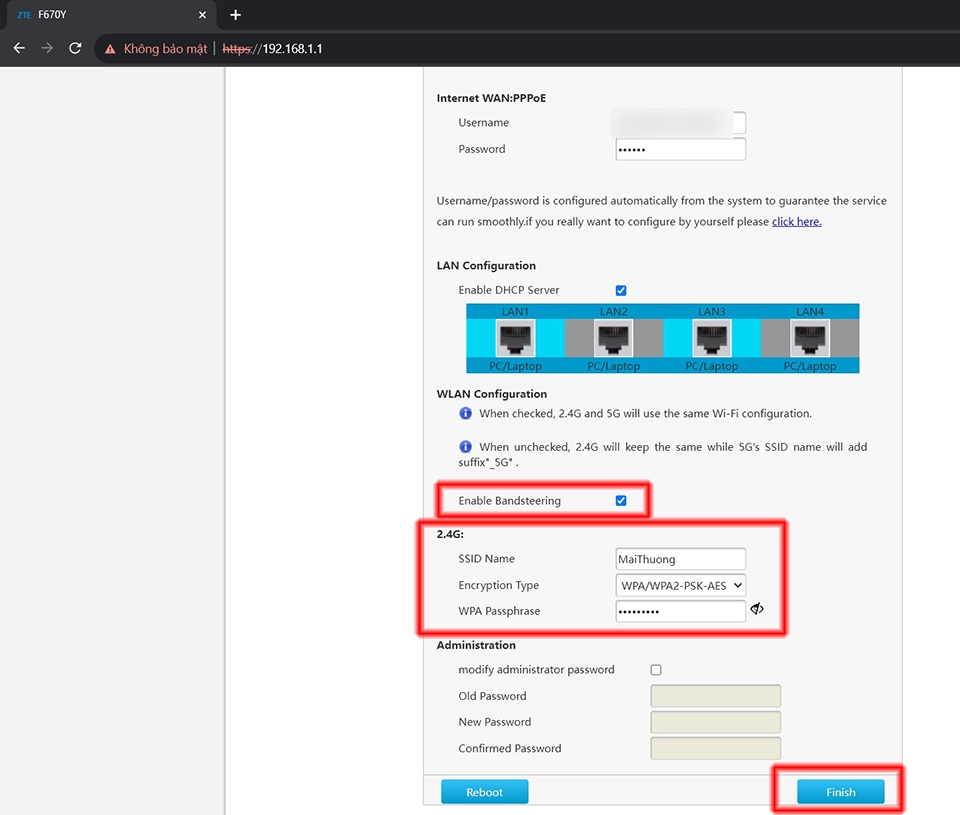Click the New Password field
The width and height of the screenshot is (960, 815).
pos(715,722)
